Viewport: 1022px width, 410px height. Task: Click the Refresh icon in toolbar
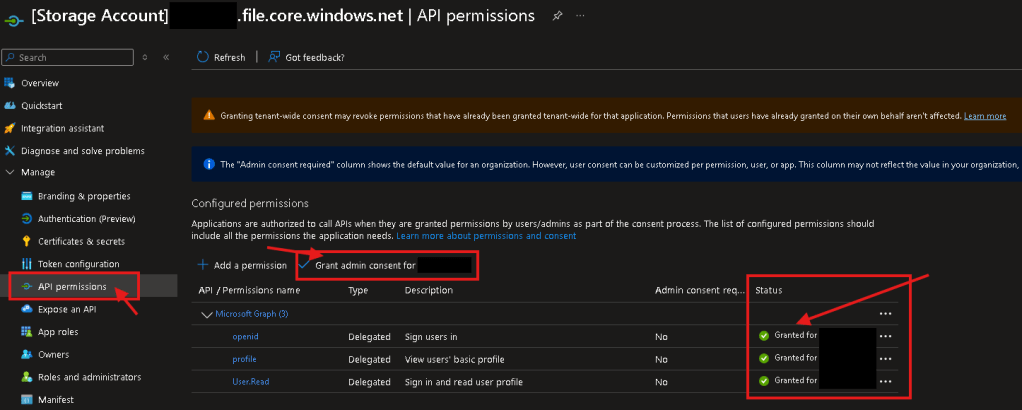[x=203, y=58]
